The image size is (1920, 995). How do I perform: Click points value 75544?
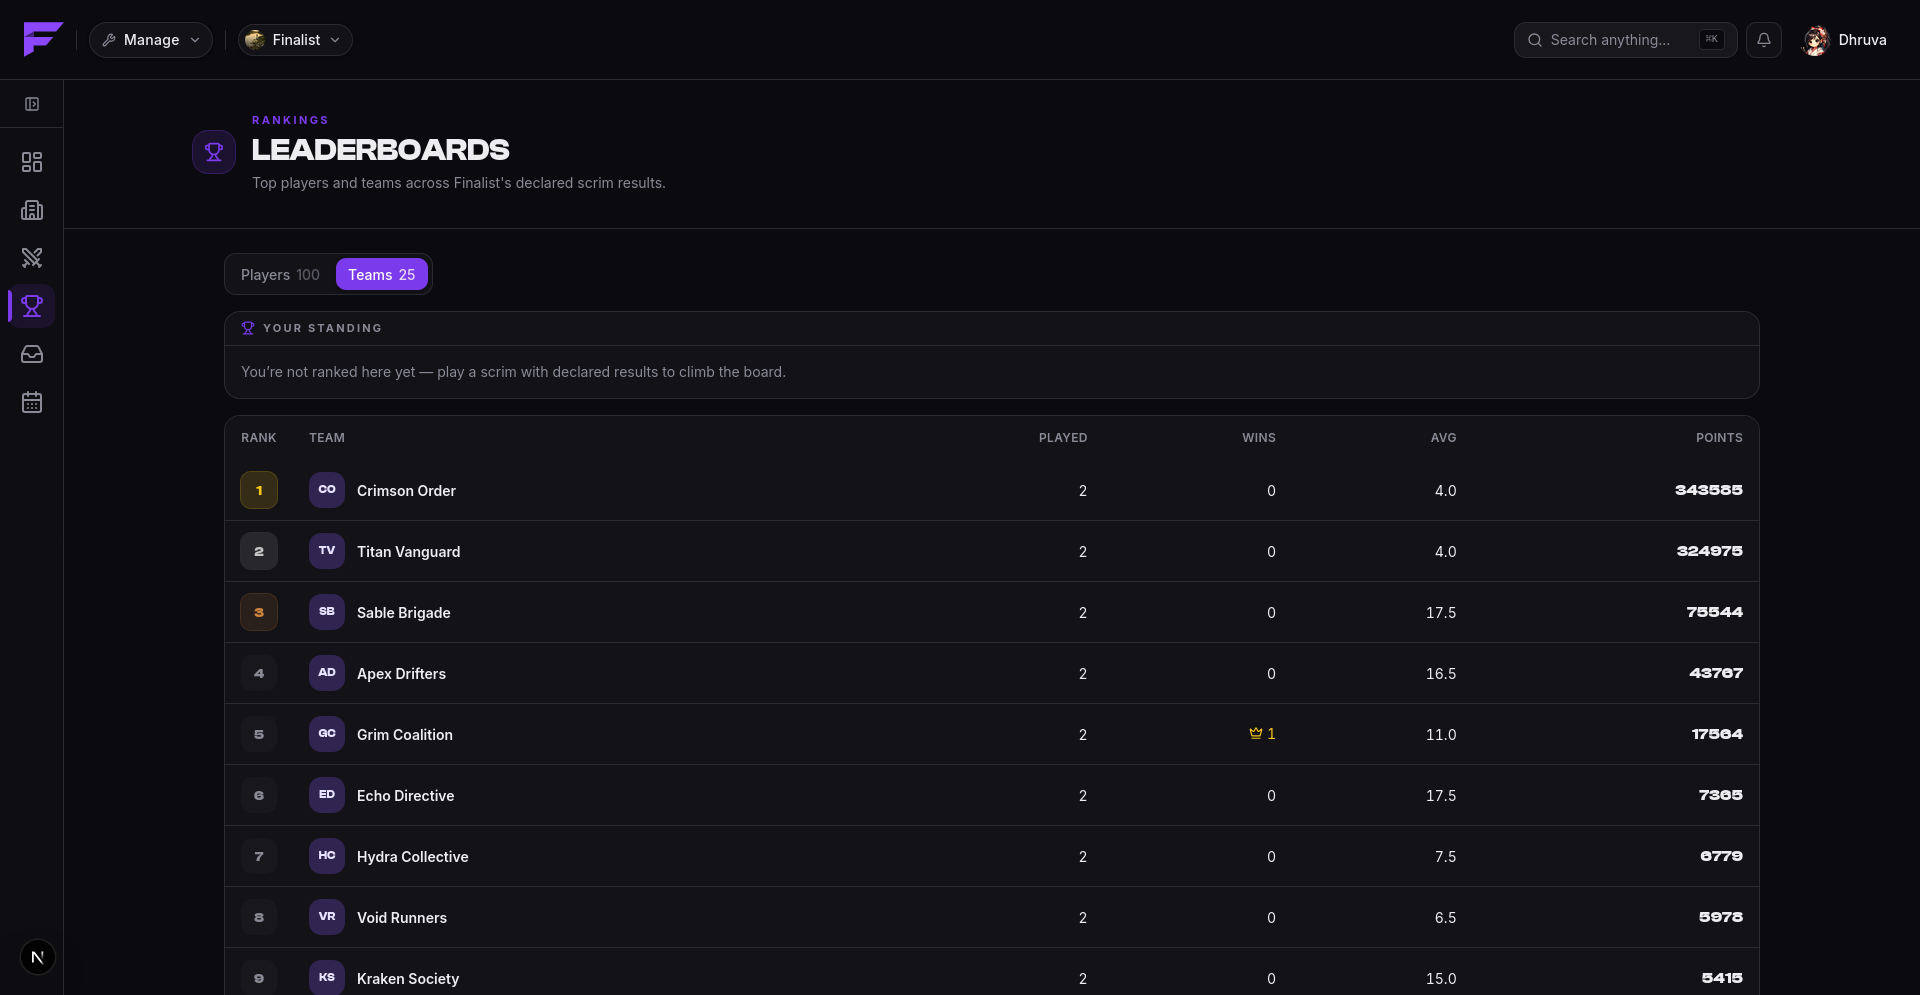tap(1715, 612)
